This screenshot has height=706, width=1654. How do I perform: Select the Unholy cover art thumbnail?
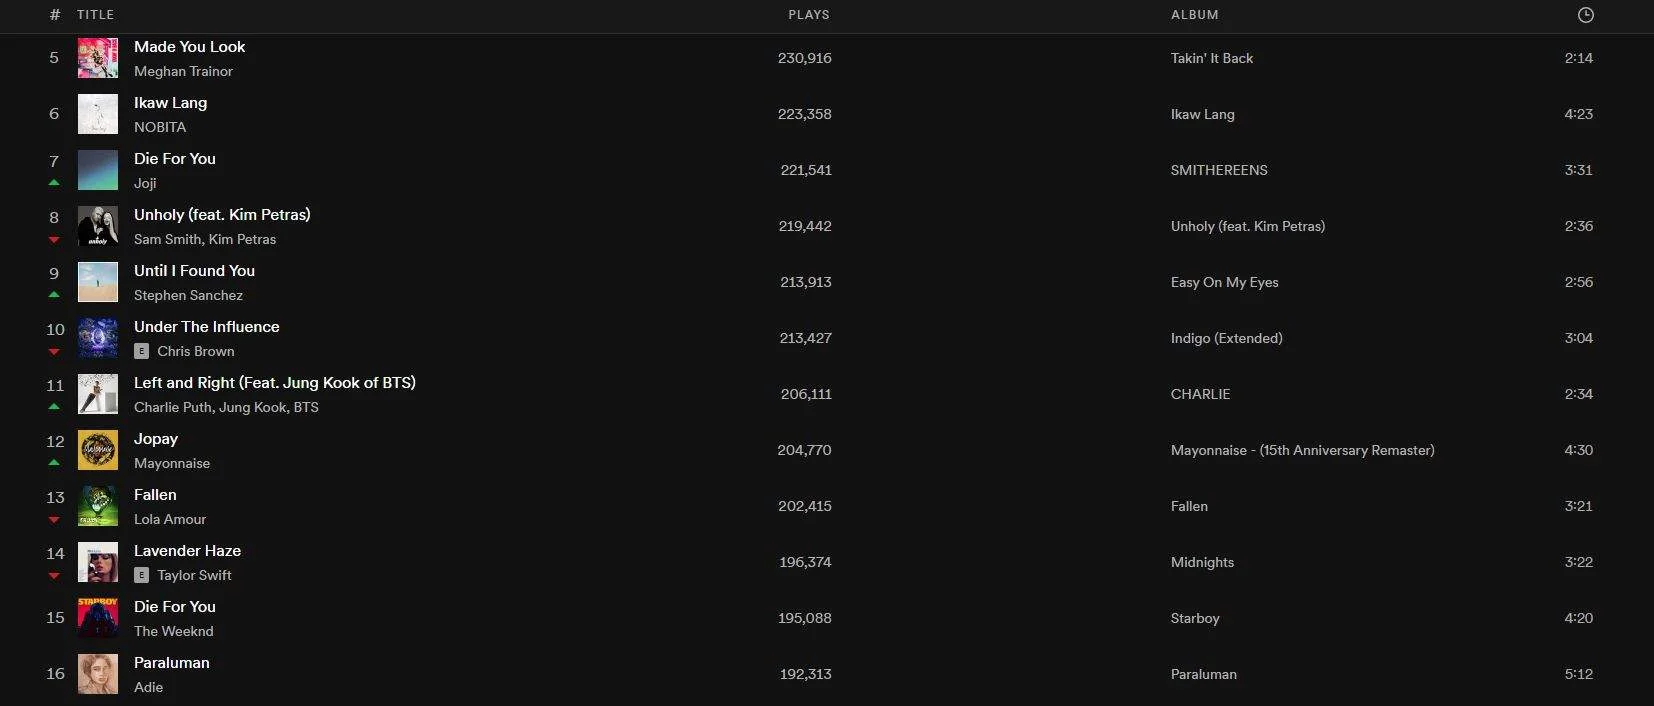coord(98,226)
